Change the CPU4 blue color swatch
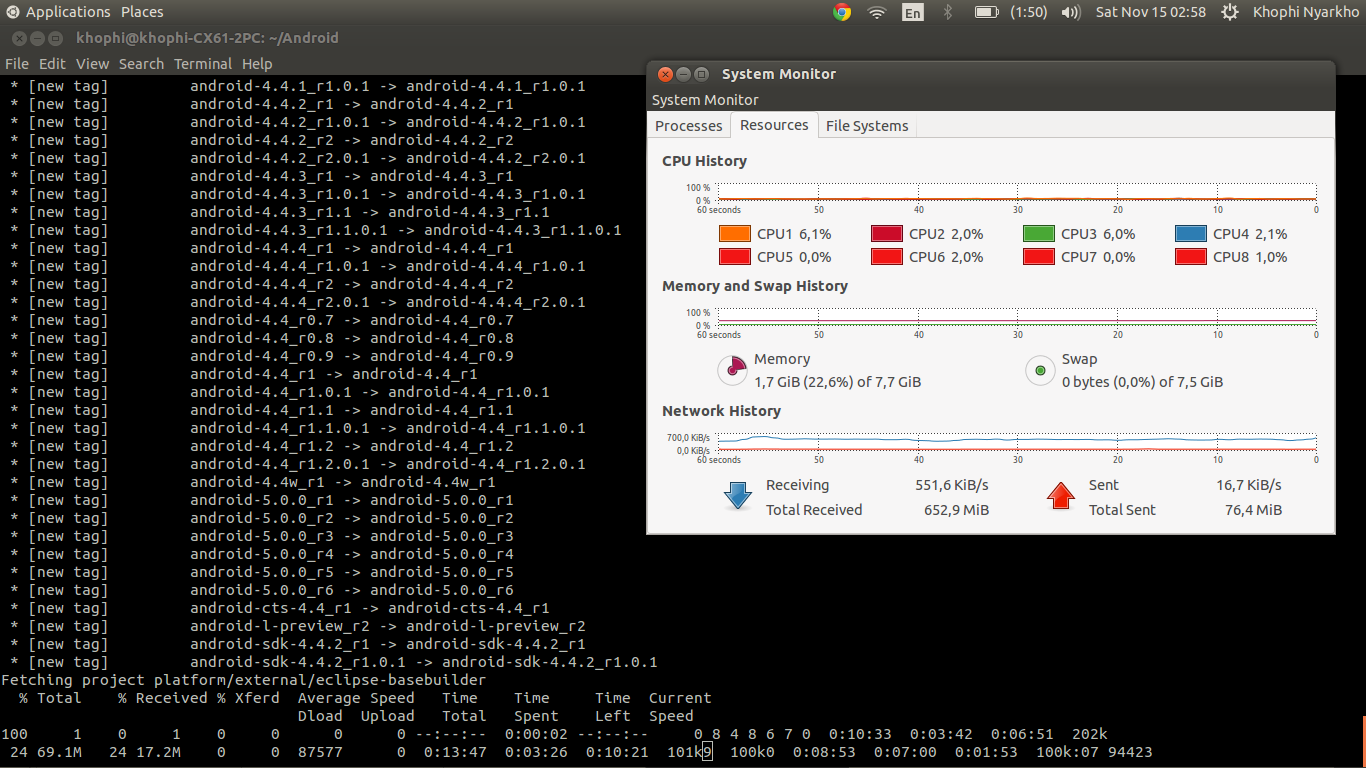The height and width of the screenshot is (768, 1366). (x=1190, y=234)
